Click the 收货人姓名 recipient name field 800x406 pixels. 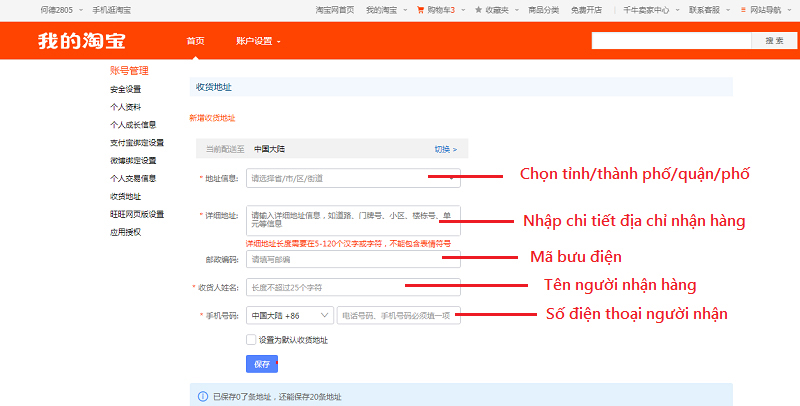(x=353, y=287)
